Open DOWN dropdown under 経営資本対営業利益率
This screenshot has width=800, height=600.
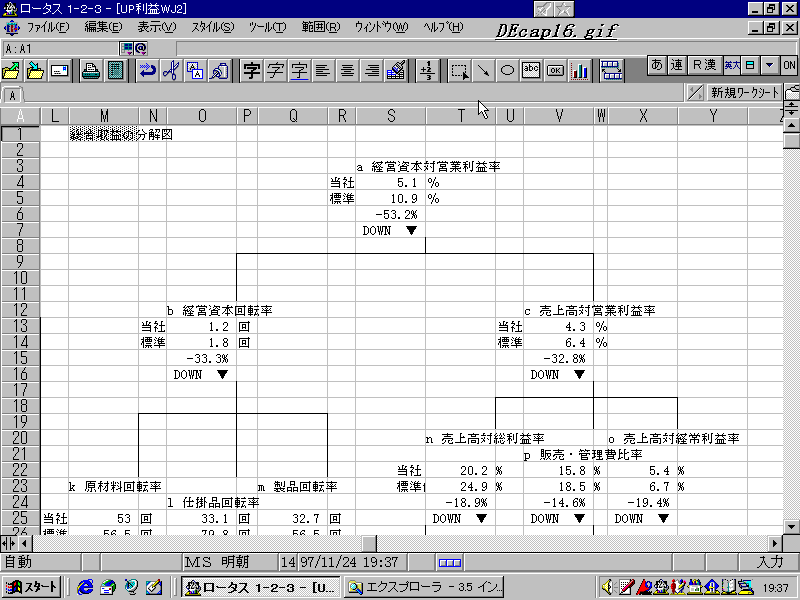[x=411, y=230]
